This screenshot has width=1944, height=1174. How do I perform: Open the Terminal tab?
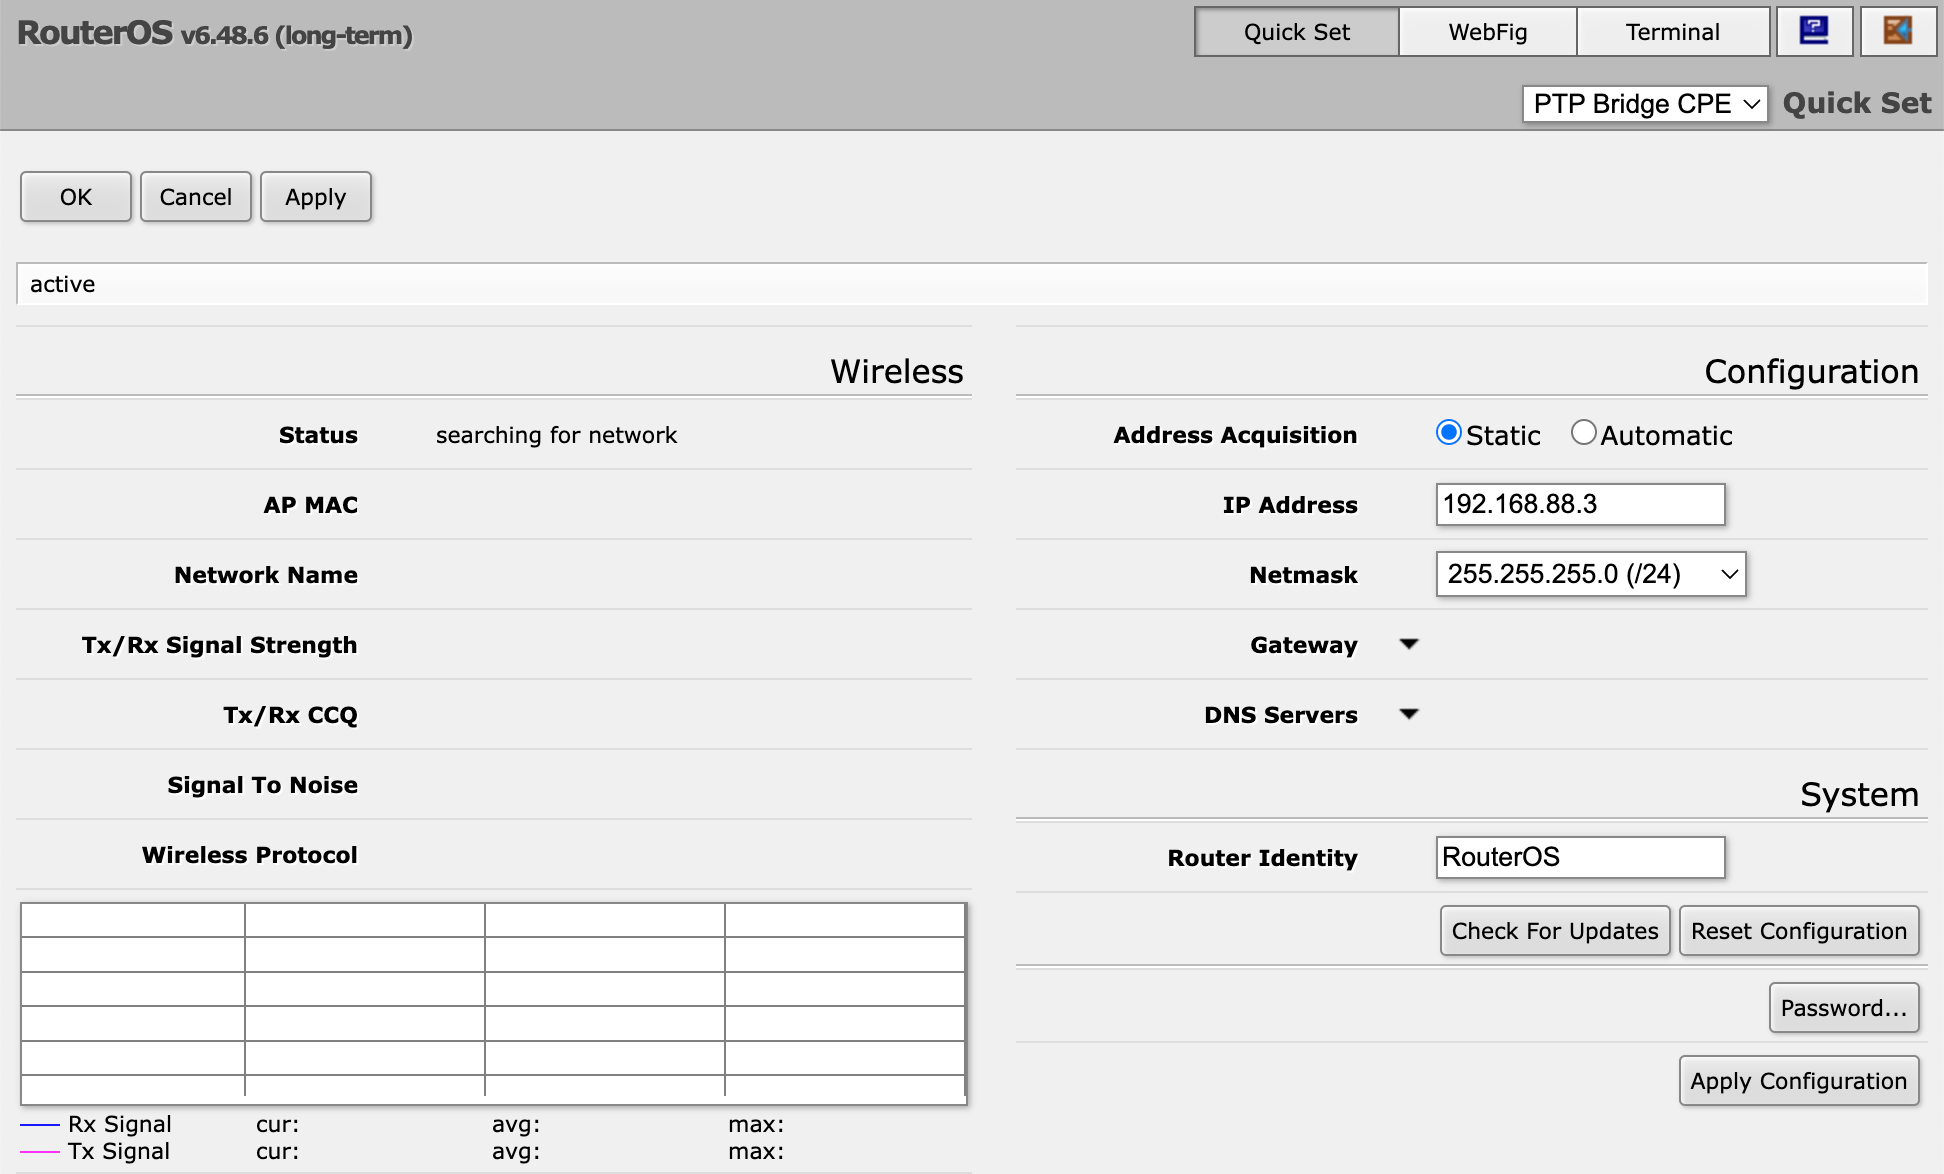coord(1672,32)
